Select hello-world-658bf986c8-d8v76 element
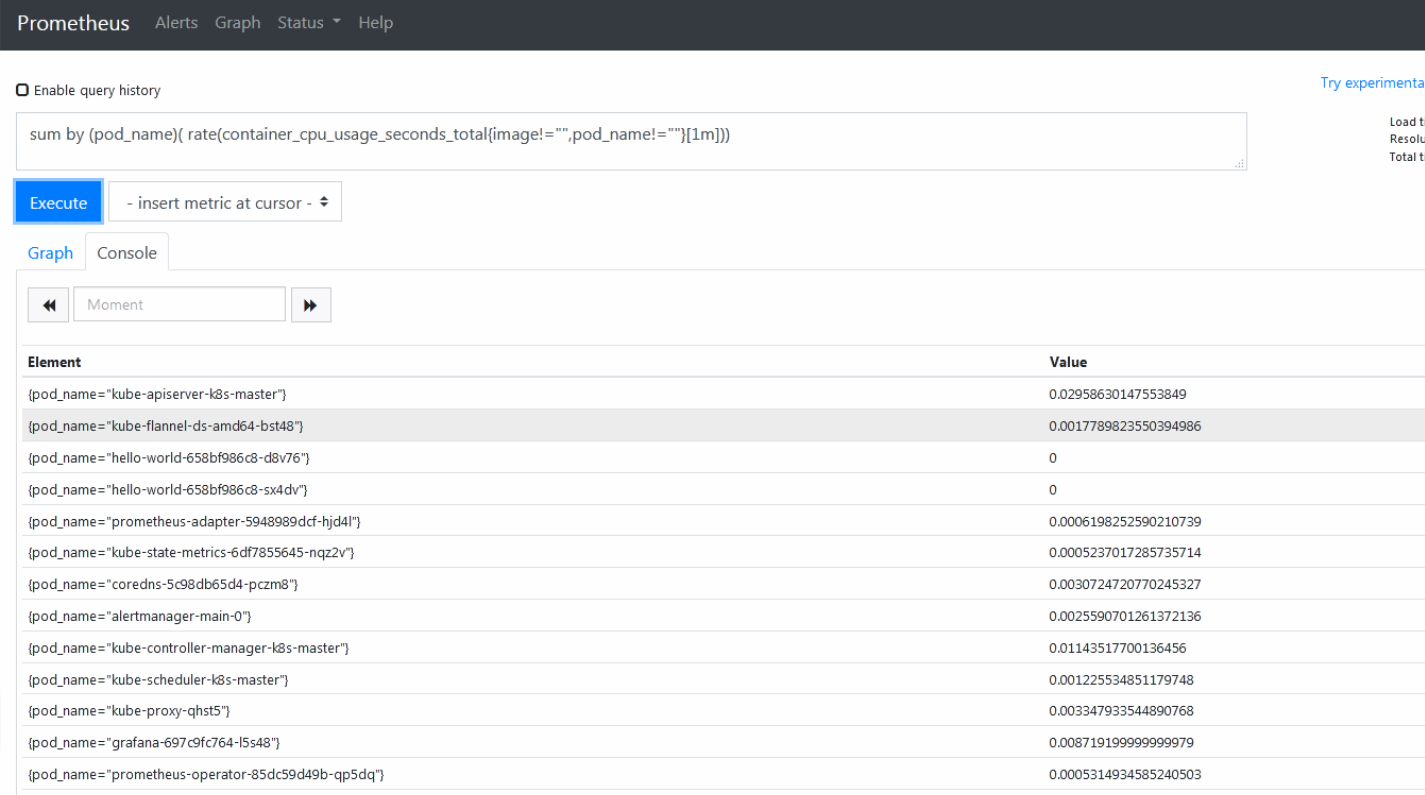Screen dimensions: 1425x795 168,458
